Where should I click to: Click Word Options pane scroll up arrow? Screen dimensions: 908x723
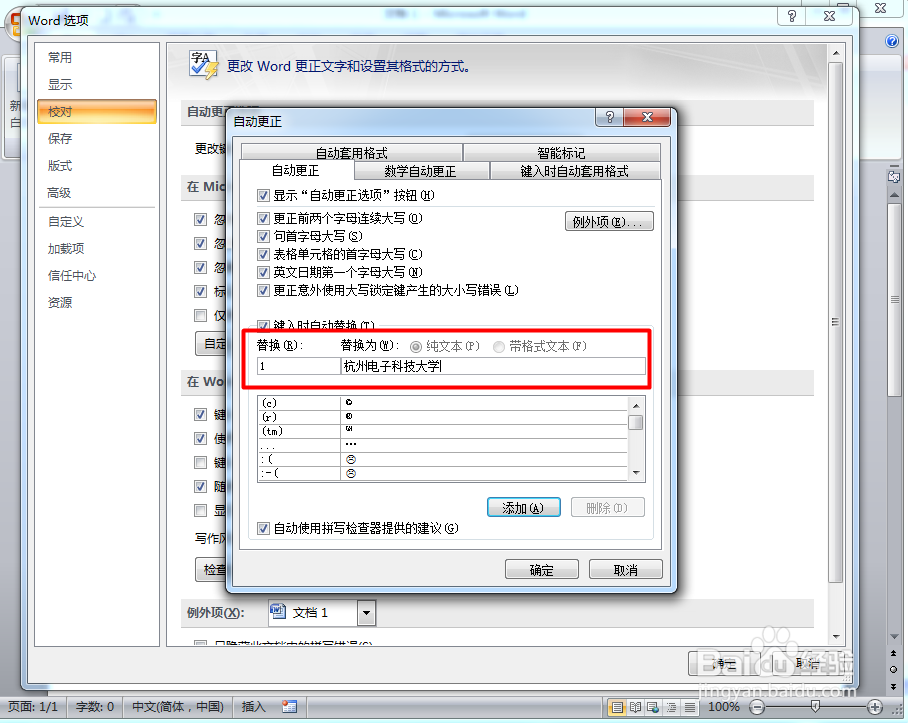(x=836, y=53)
